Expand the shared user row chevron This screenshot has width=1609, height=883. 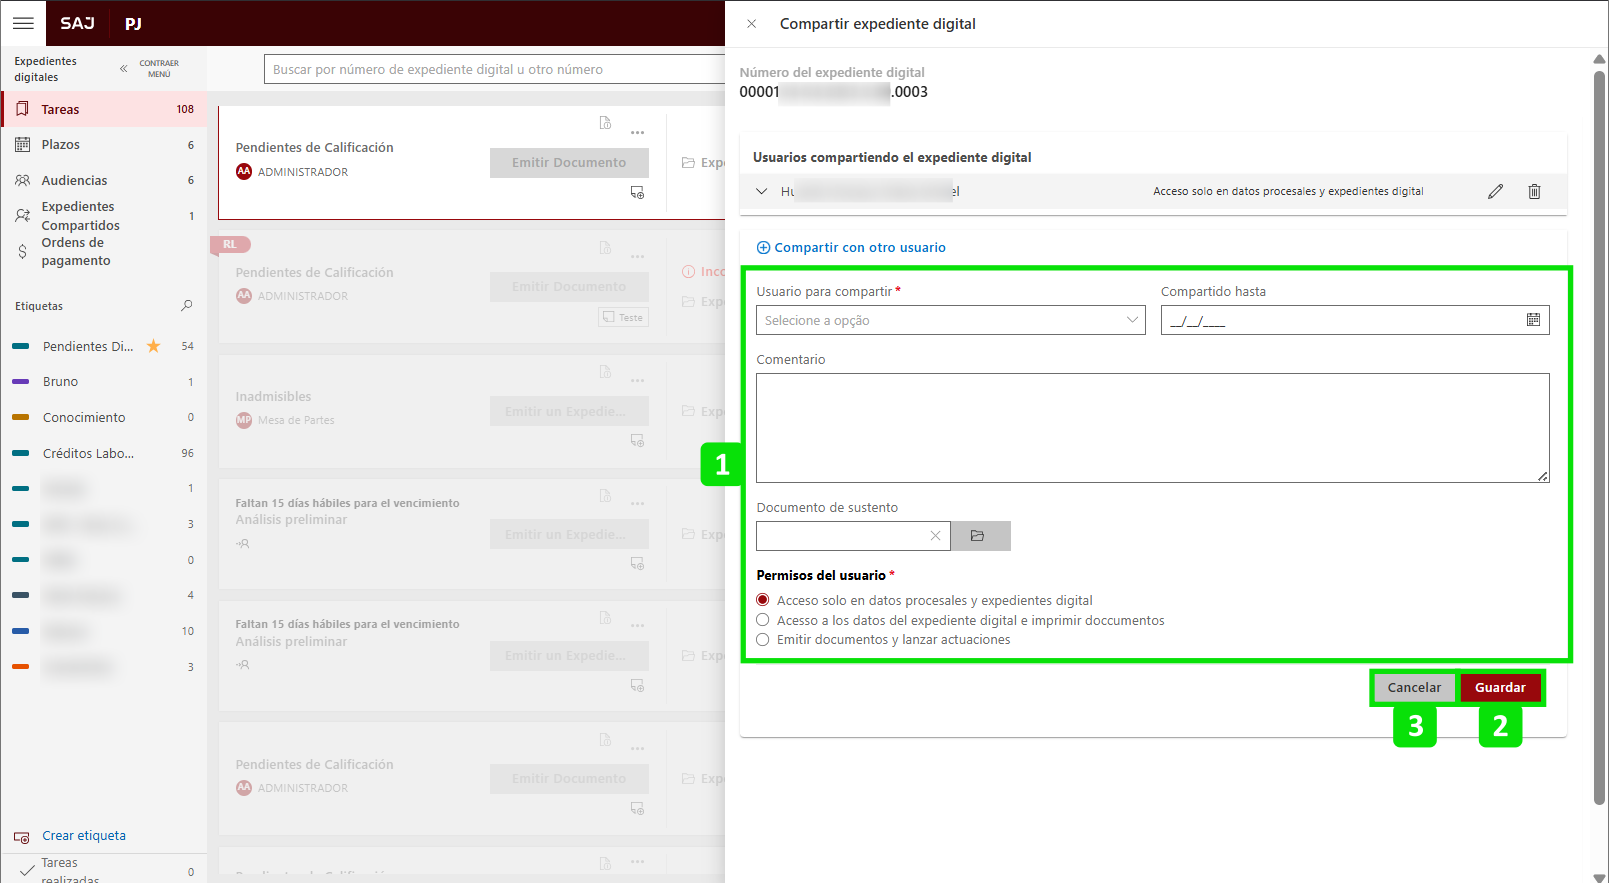pos(762,191)
